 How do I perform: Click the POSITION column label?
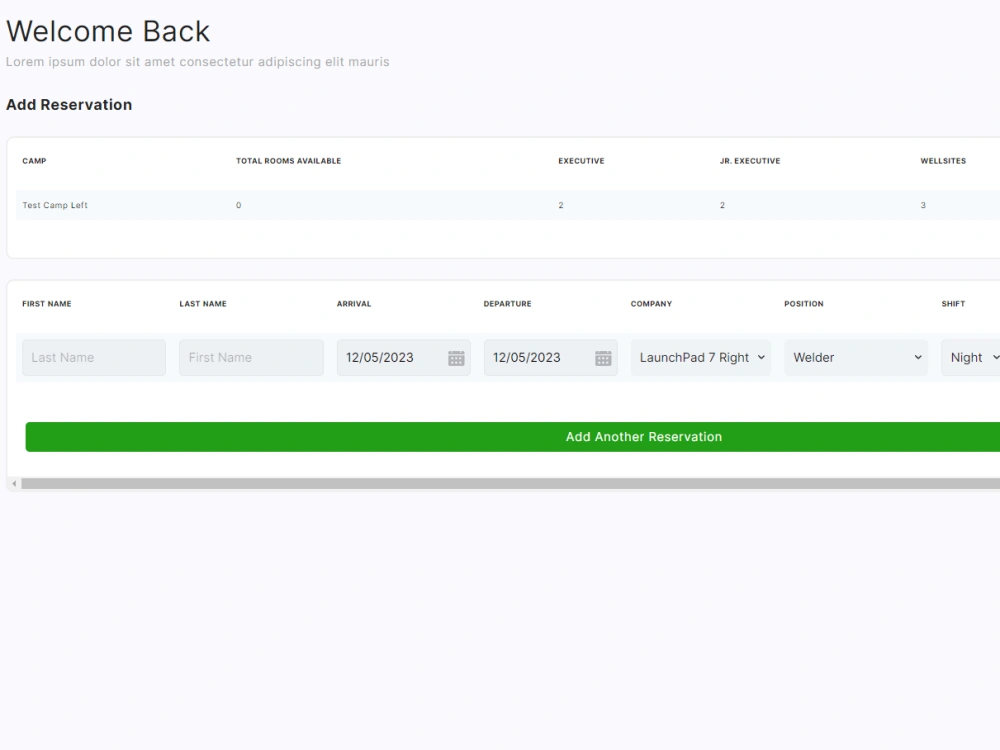point(804,304)
